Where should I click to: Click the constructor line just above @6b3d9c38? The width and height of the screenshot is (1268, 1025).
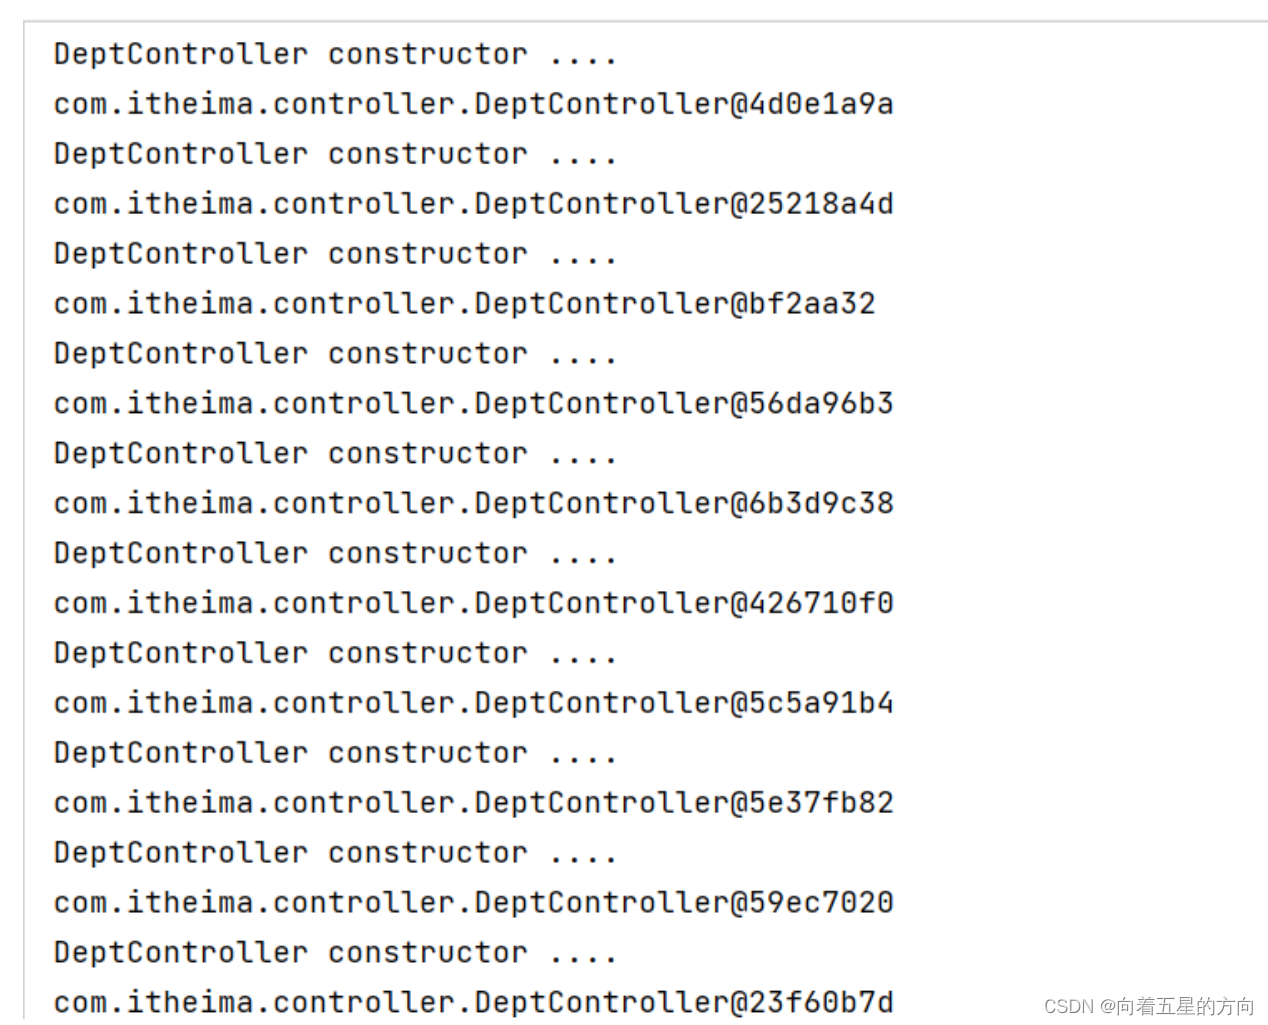click(x=335, y=454)
